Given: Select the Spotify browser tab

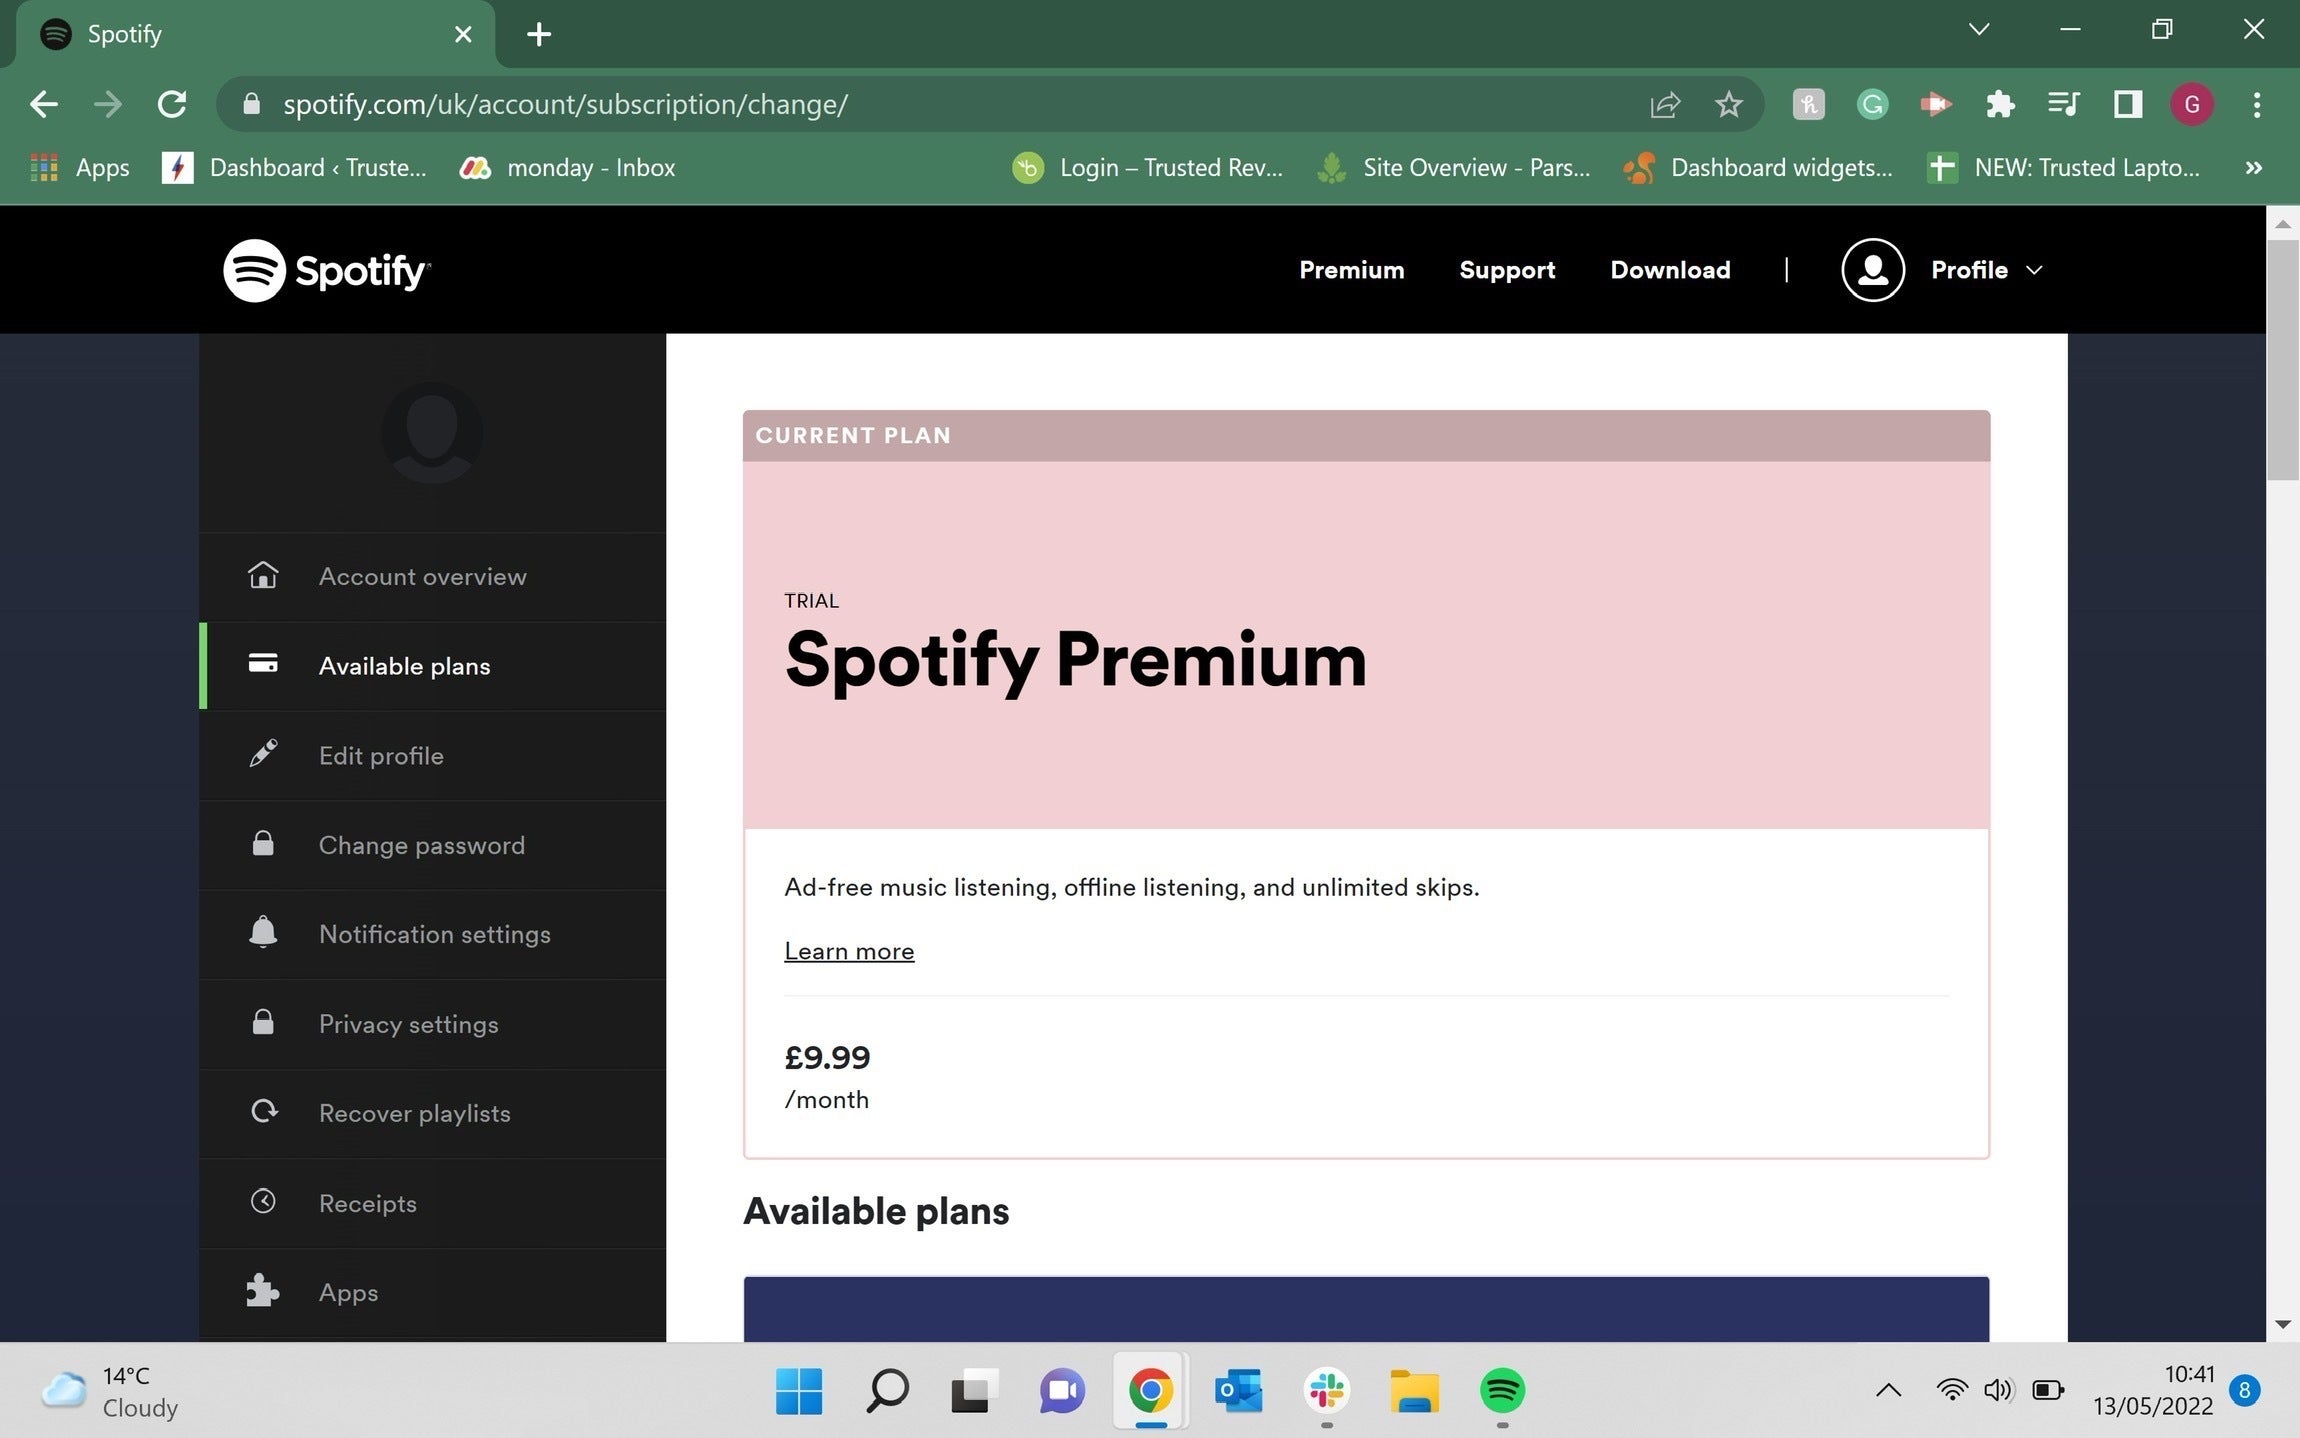Looking at the screenshot, I should click(x=256, y=34).
